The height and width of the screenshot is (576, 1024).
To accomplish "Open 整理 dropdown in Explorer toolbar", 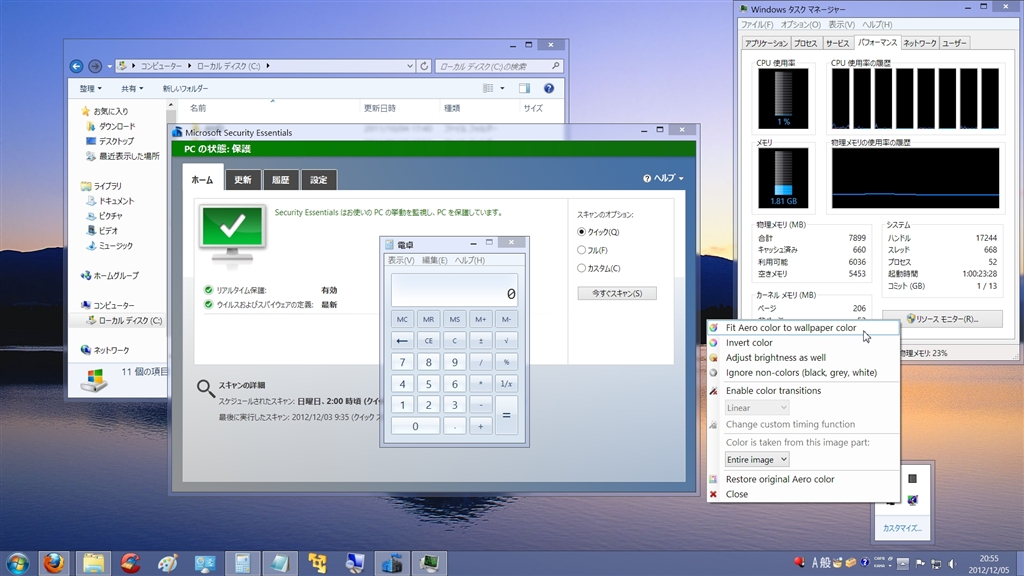I will click(x=90, y=88).
